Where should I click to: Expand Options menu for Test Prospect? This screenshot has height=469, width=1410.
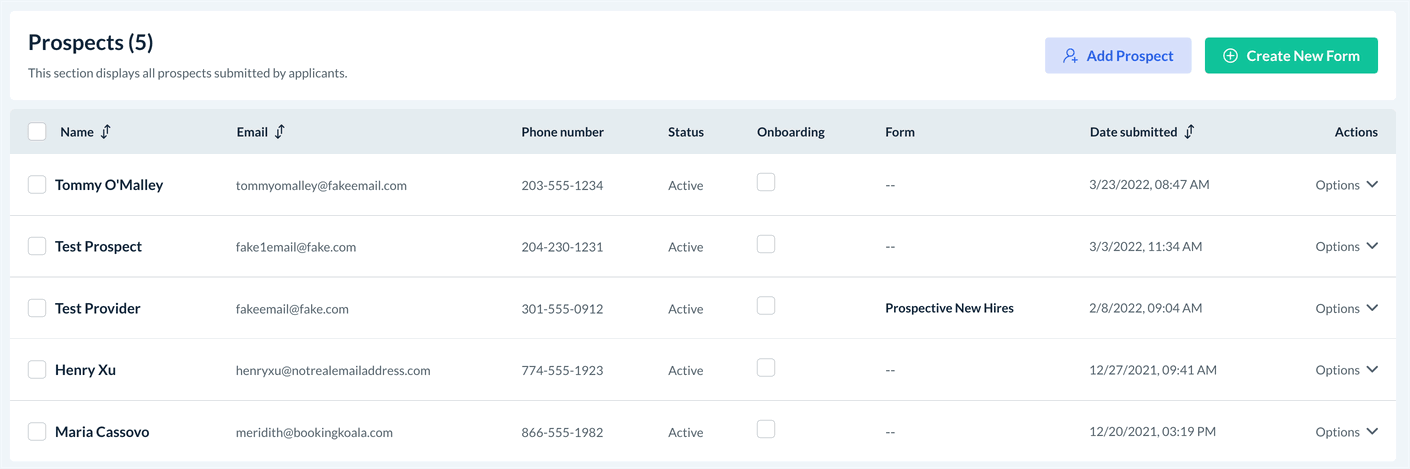pos(1346,247)
